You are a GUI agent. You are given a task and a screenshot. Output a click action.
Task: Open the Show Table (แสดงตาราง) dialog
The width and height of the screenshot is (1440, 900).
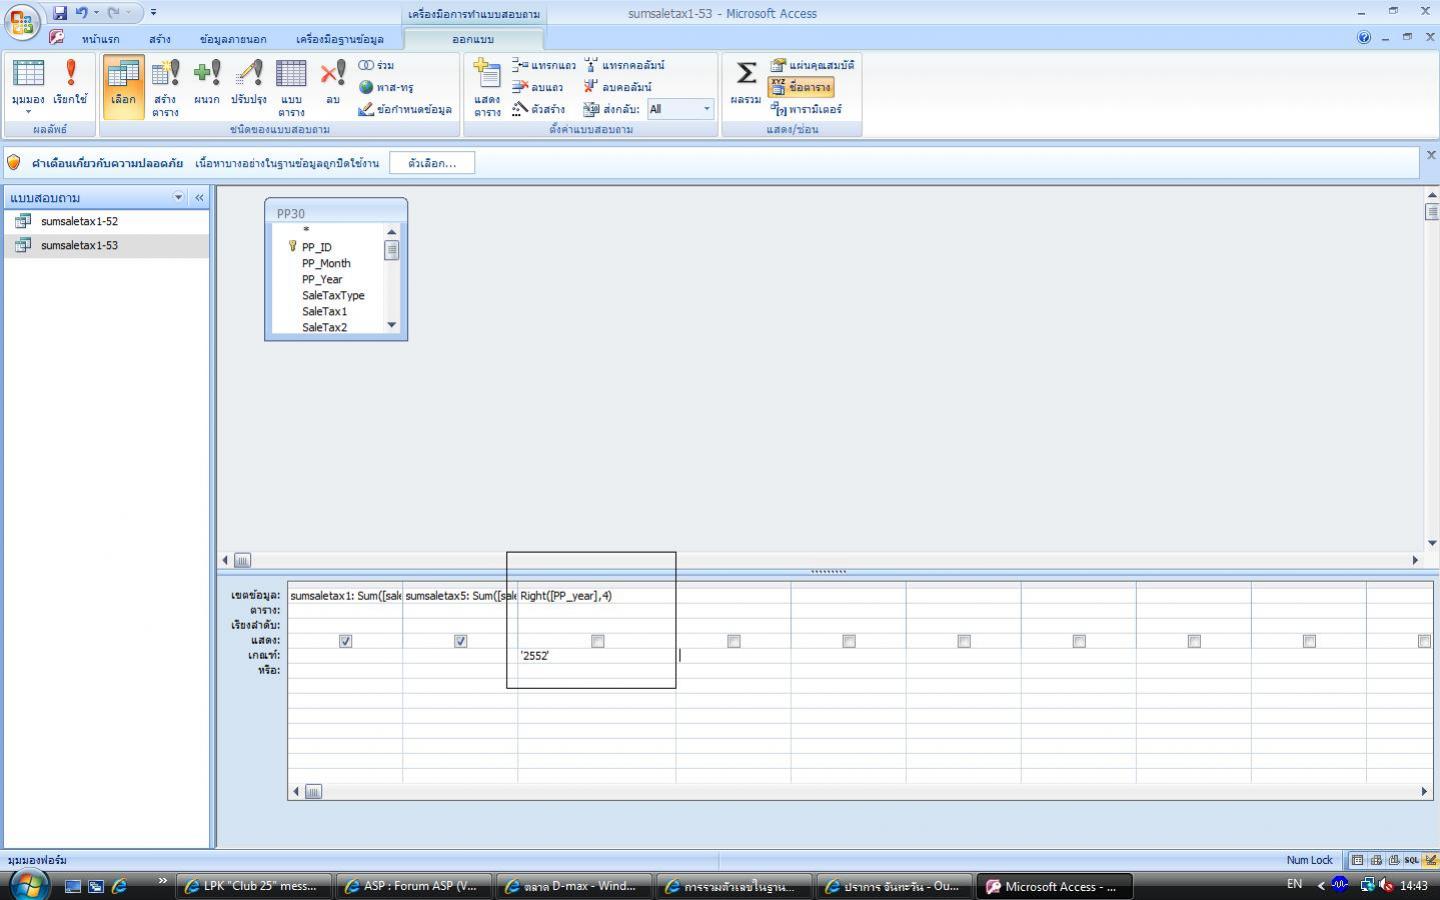487,87
